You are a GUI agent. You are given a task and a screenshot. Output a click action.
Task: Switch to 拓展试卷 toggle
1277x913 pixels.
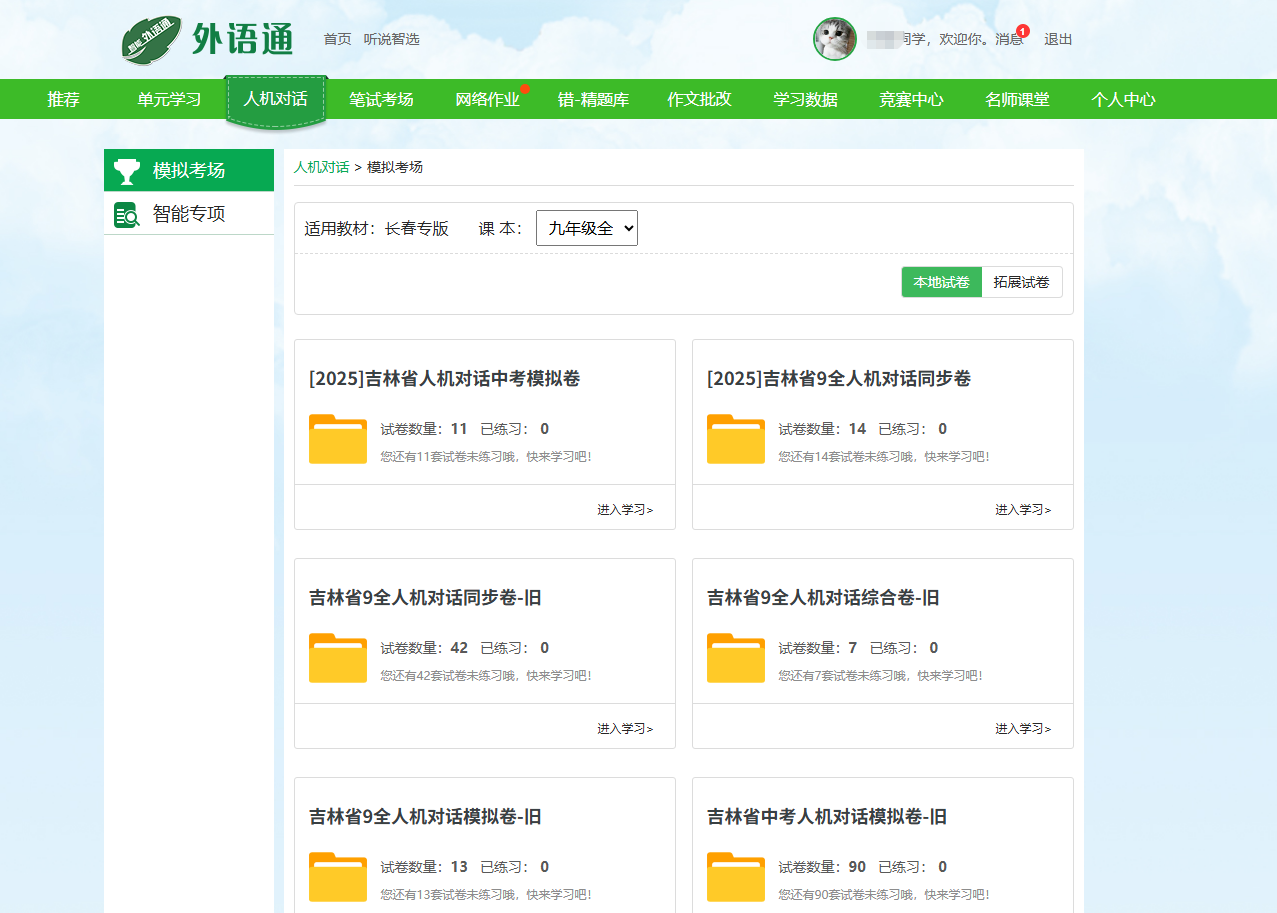tap(1021, 282)
